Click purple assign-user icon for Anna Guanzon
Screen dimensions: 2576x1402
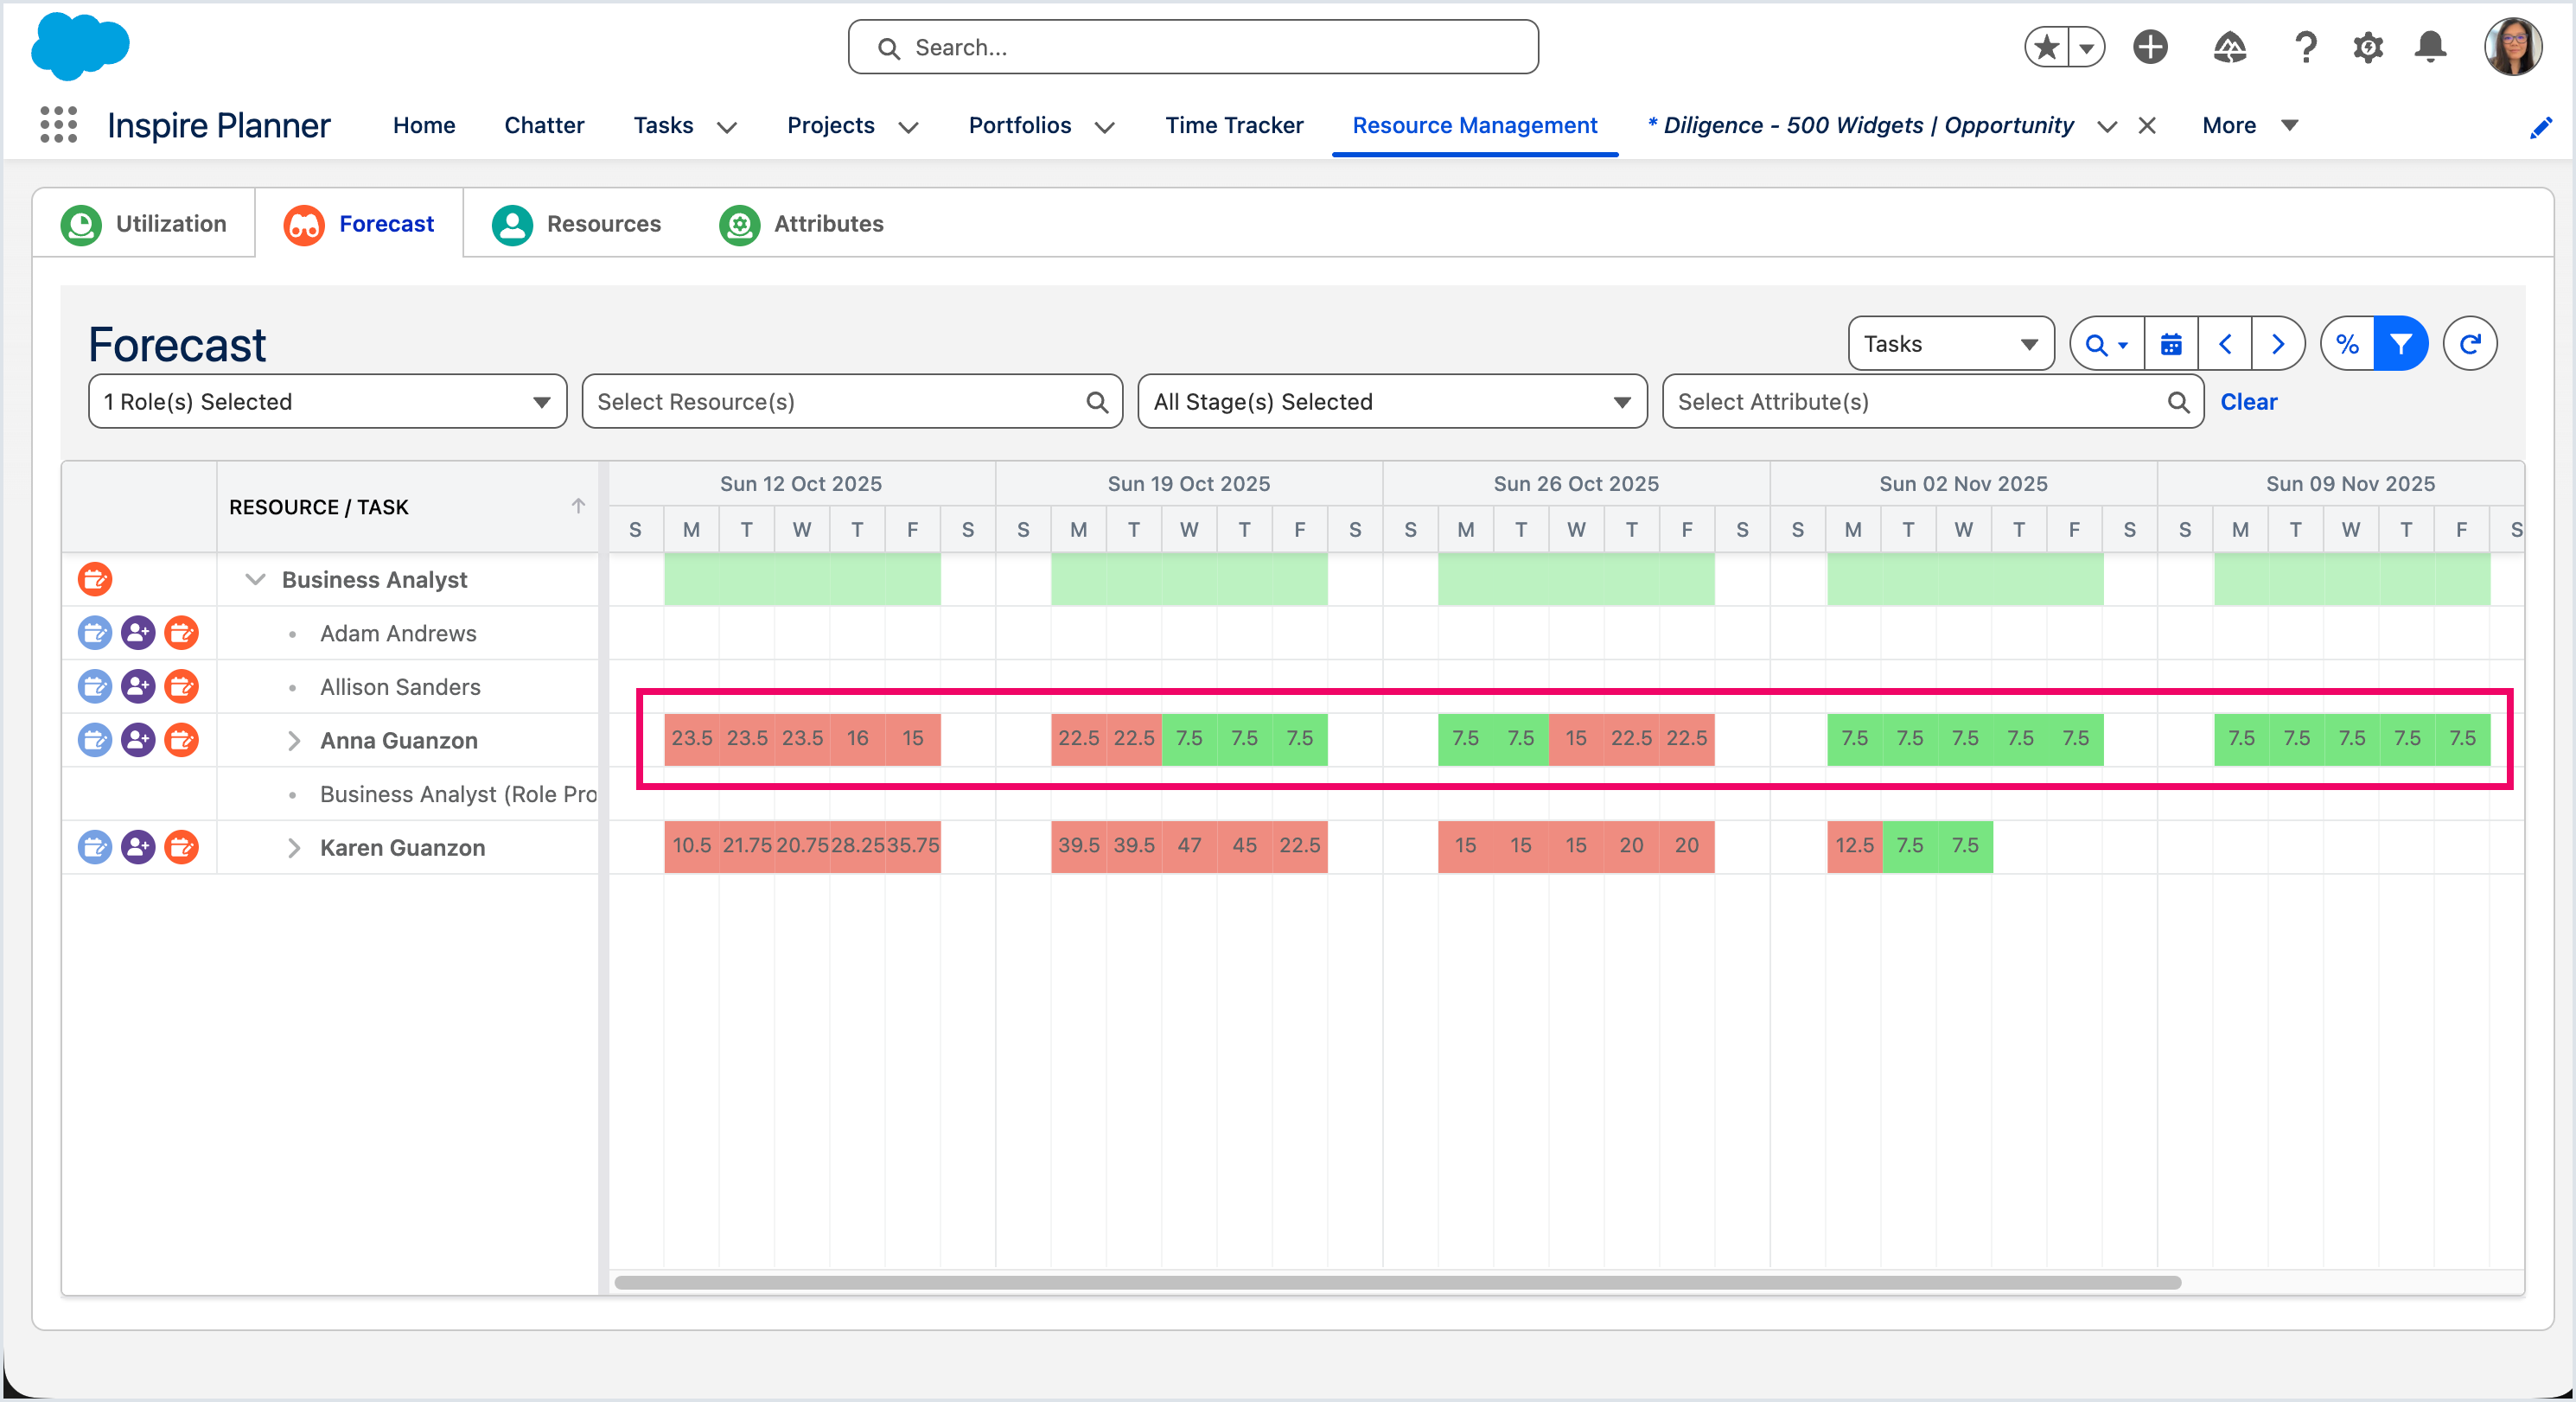click(x=138, y=740)
